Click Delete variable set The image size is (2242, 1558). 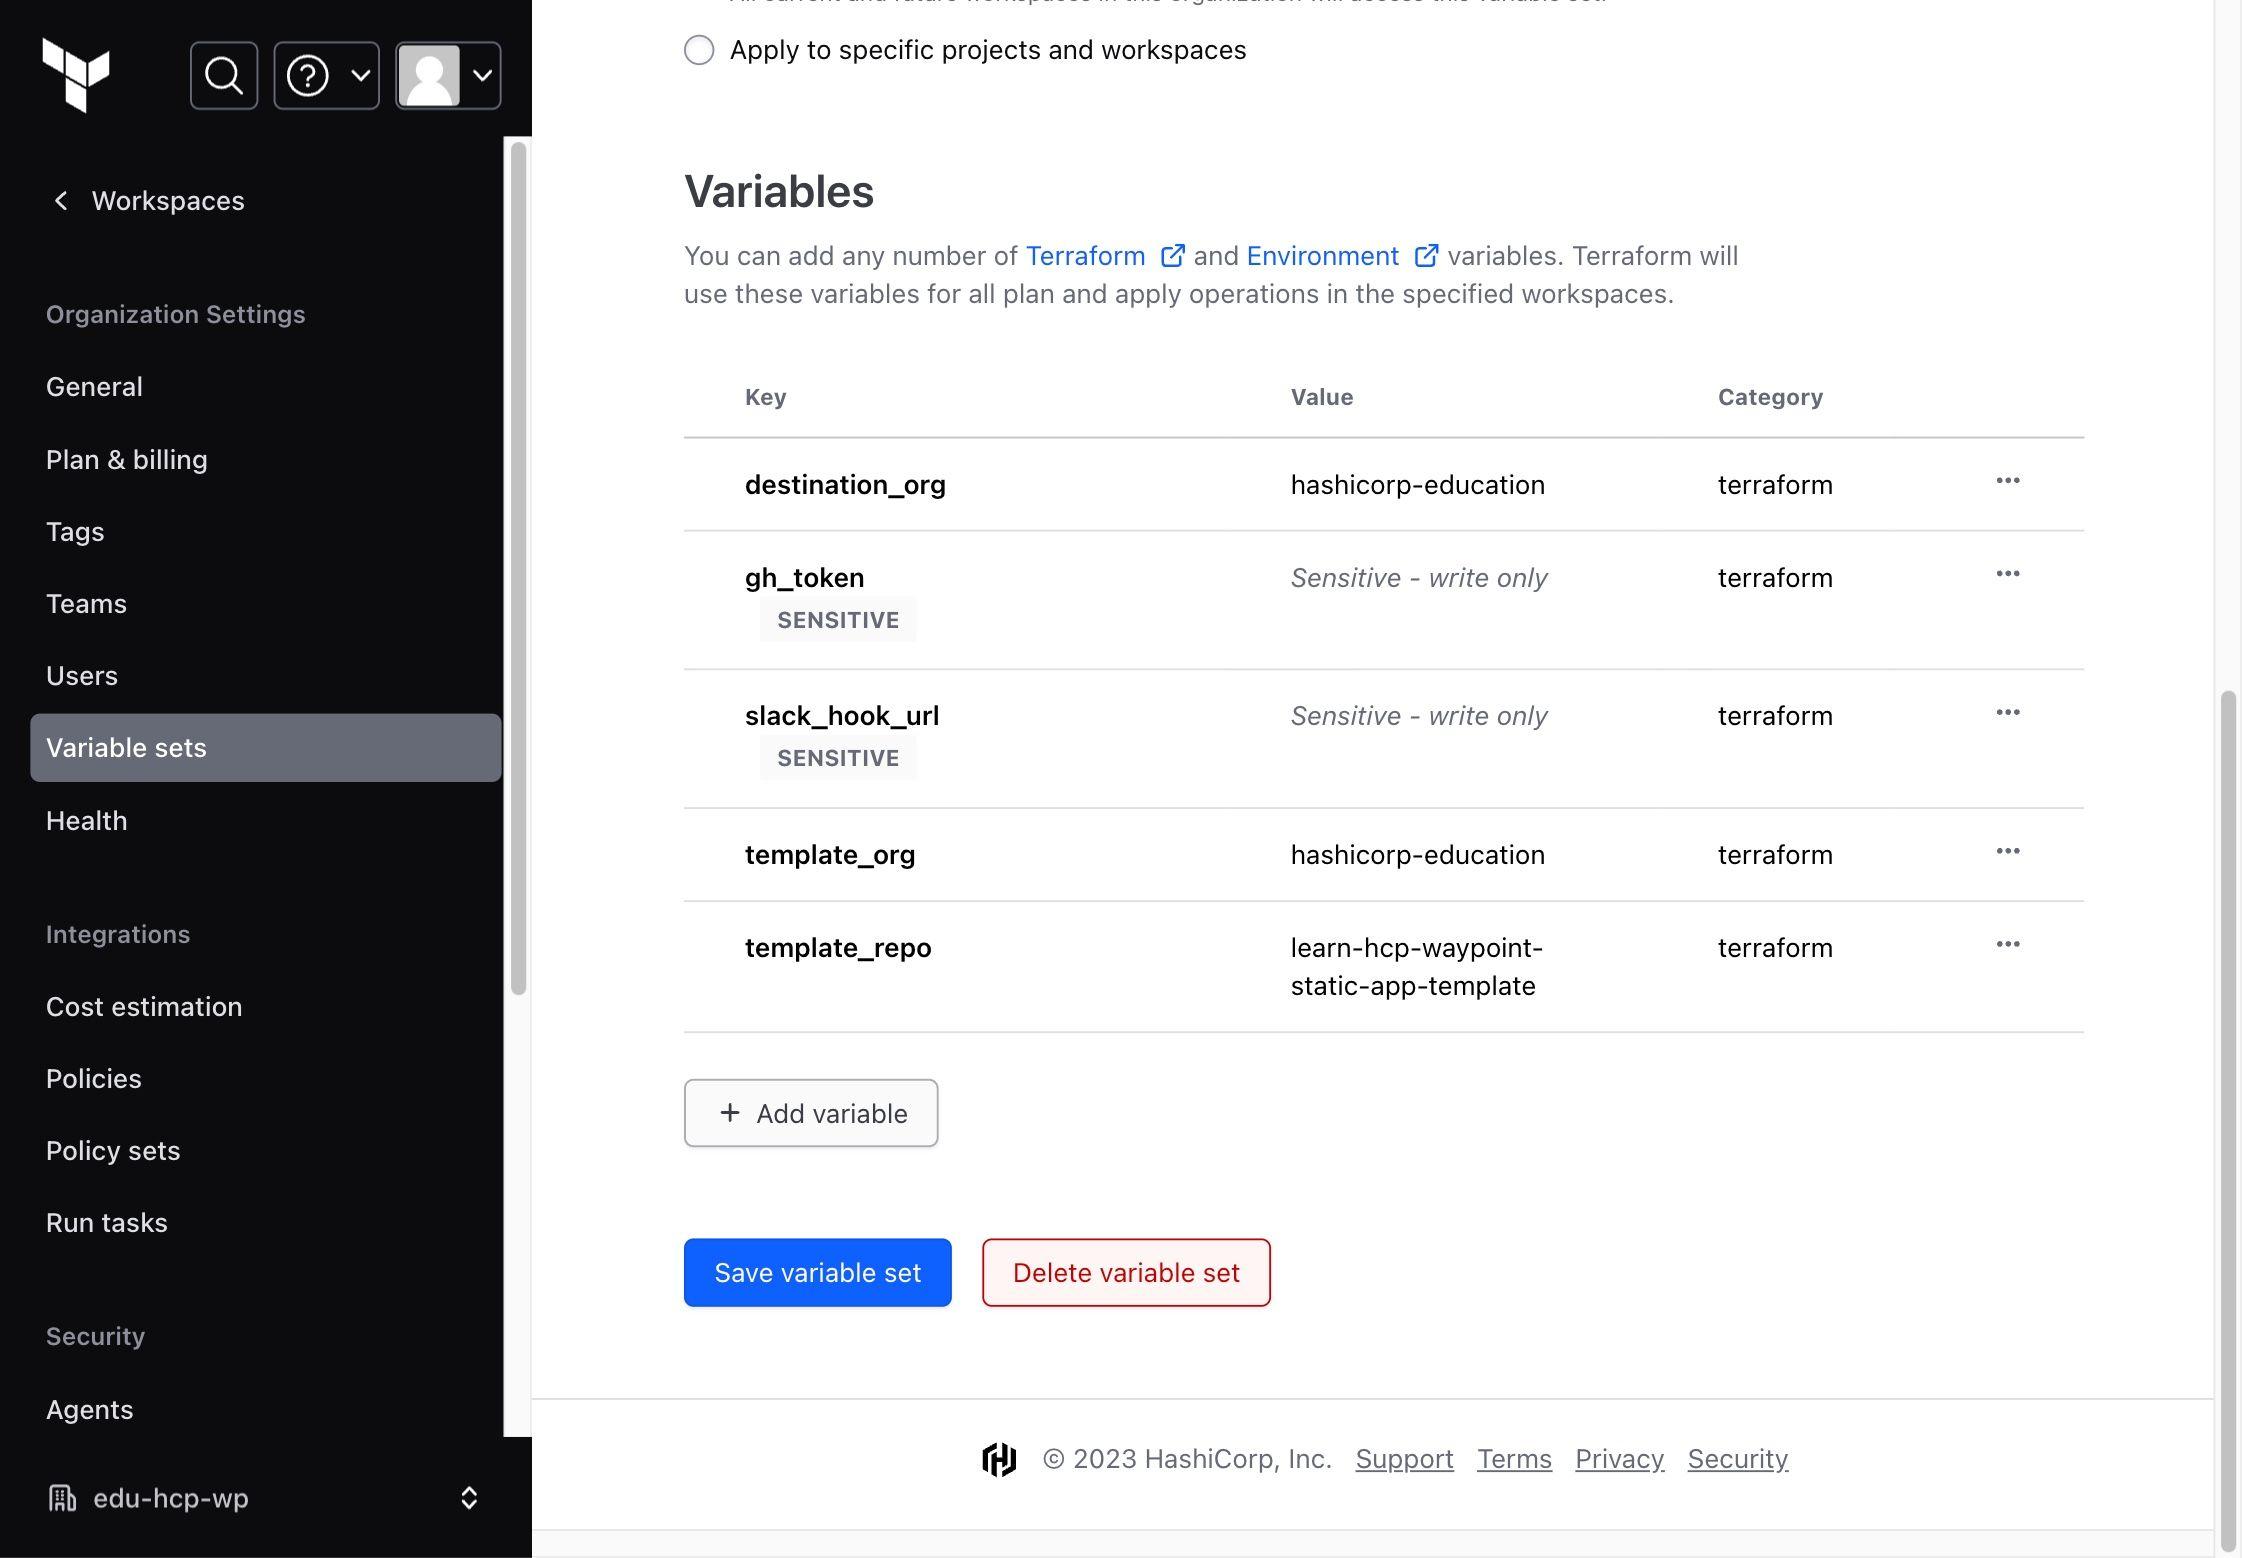pos(1126,1273)
